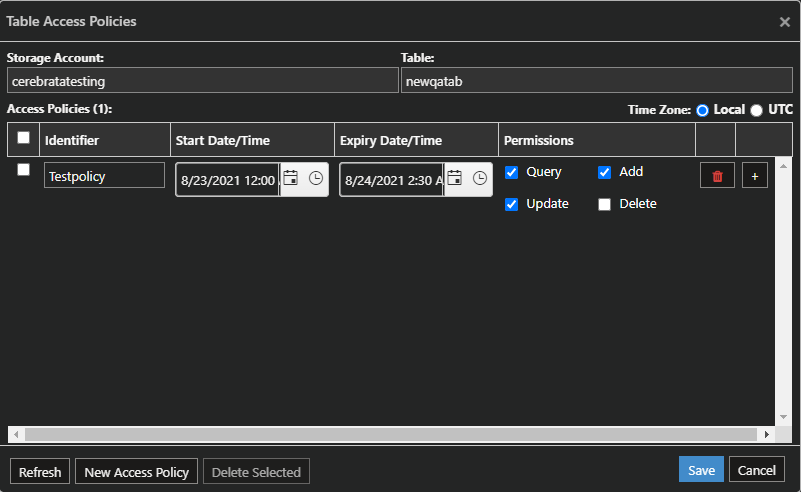
Task: Add a policy row with the plus button
Action: point(755,176)
